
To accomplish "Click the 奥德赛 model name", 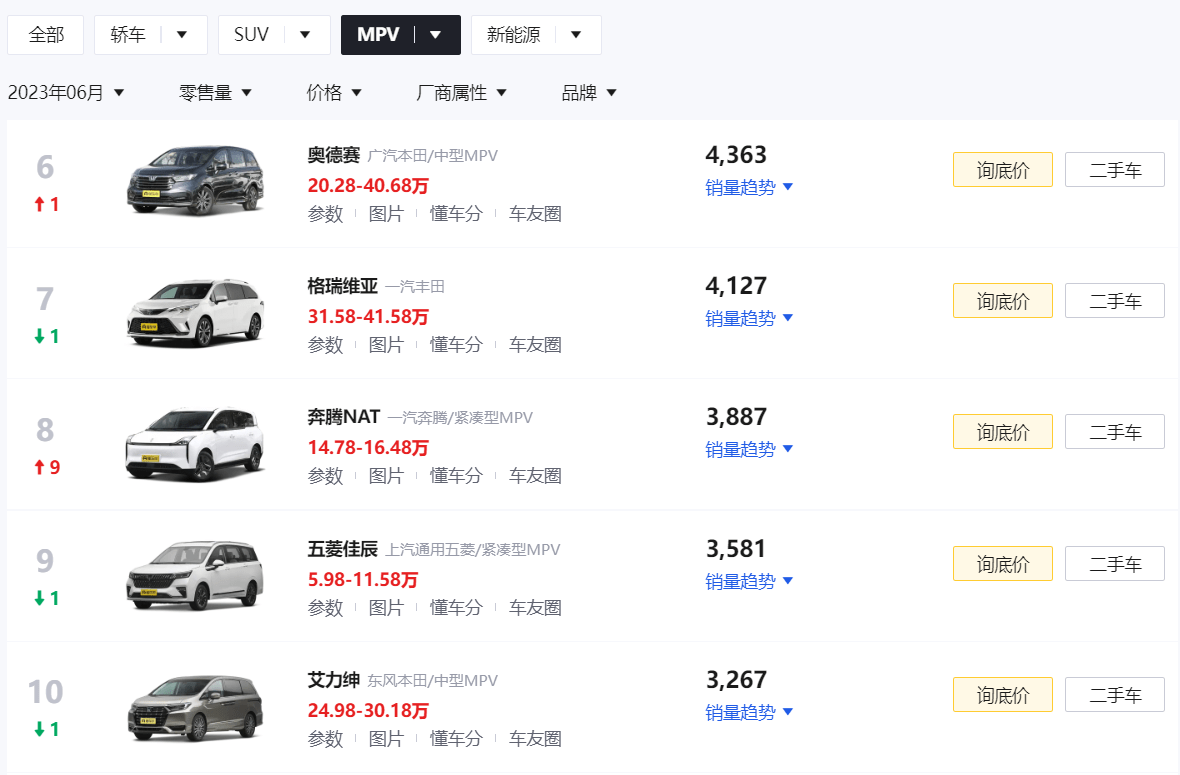I will point(332,155).
